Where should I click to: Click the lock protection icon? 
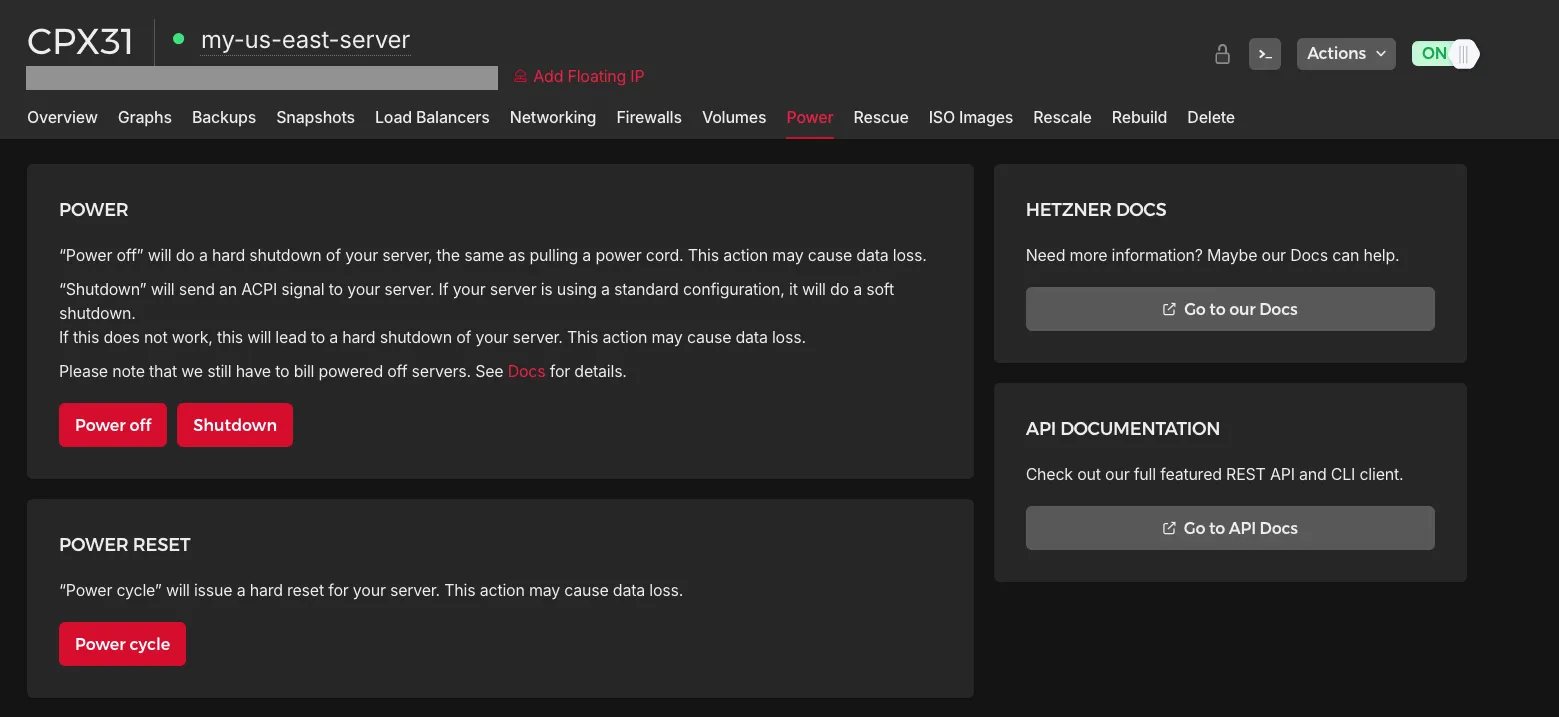click(x=1222, y=54)
